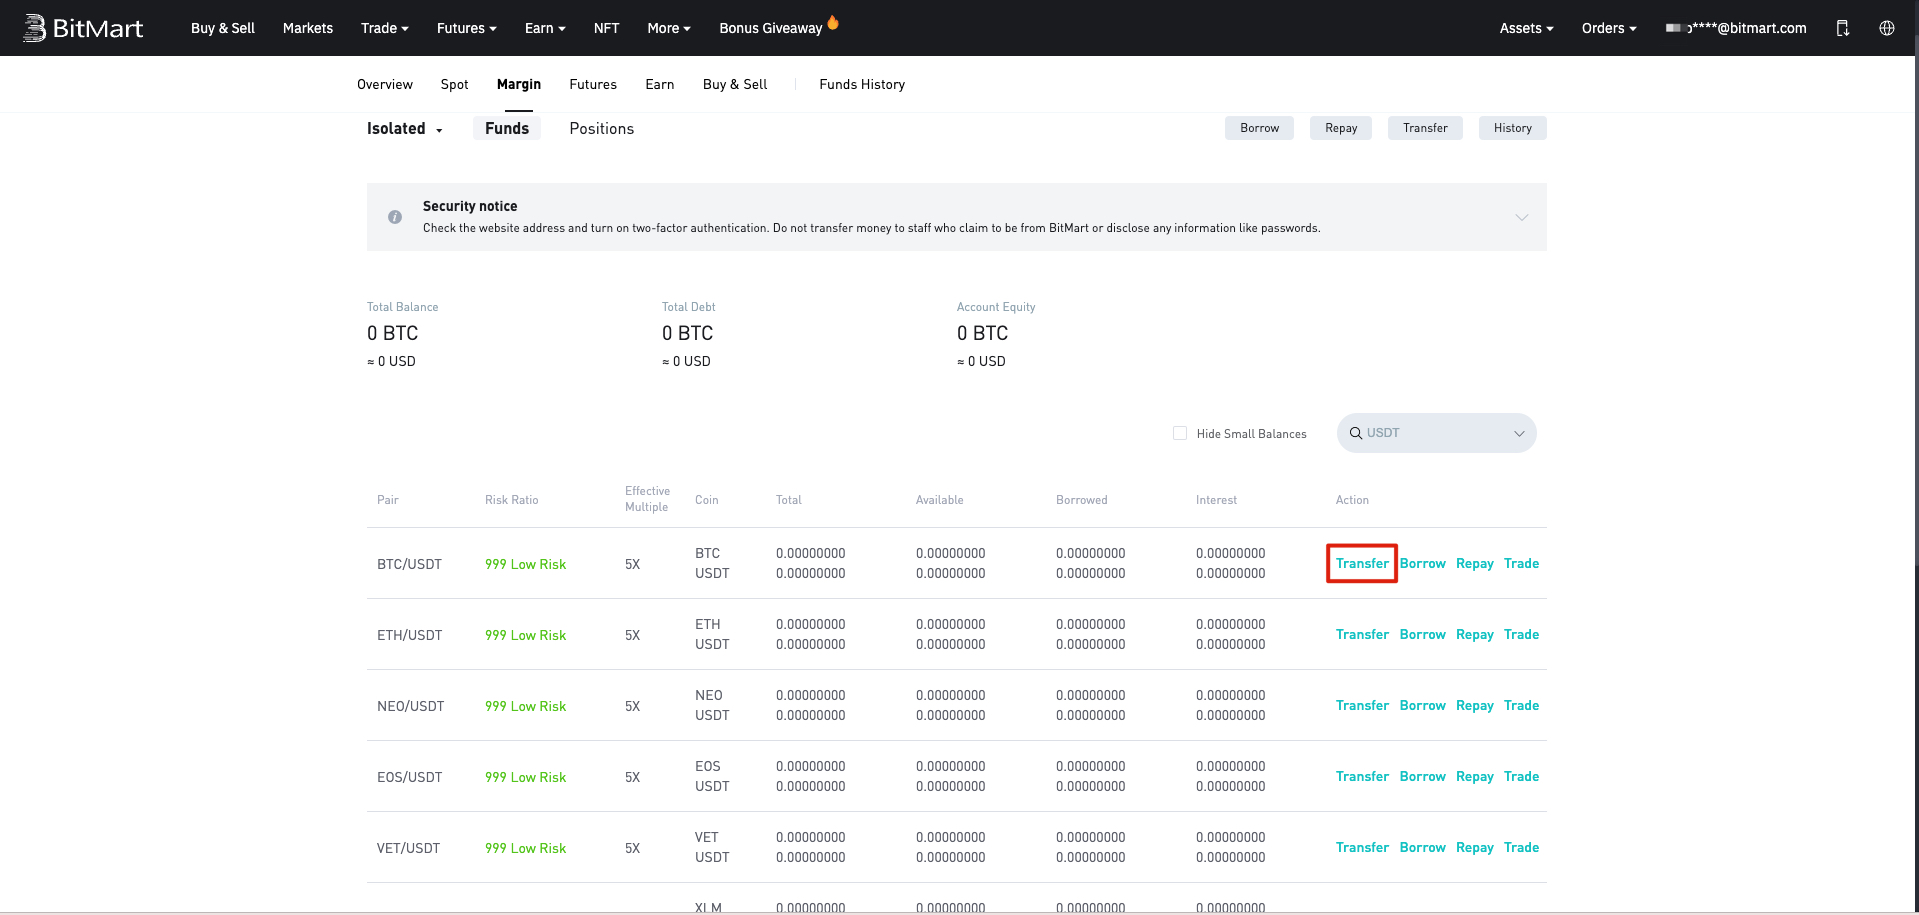The image size is (1919, 915).
Task: Click the Borrow button in the page header
Action: point(1260,128)
